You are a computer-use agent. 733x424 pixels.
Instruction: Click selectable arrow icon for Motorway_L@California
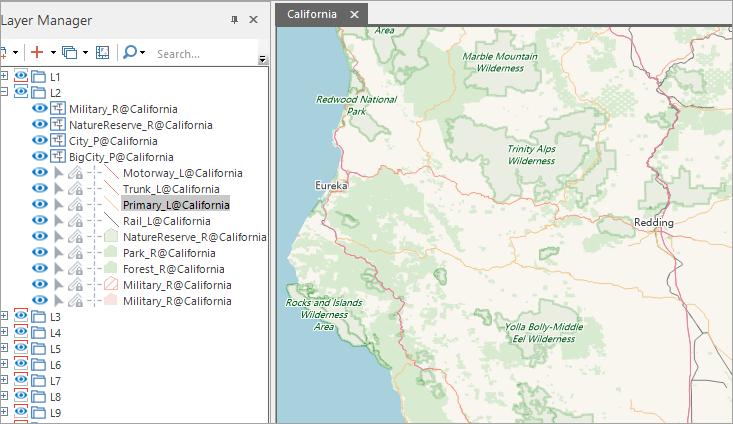pyautogui.click(x=58, y=173)
